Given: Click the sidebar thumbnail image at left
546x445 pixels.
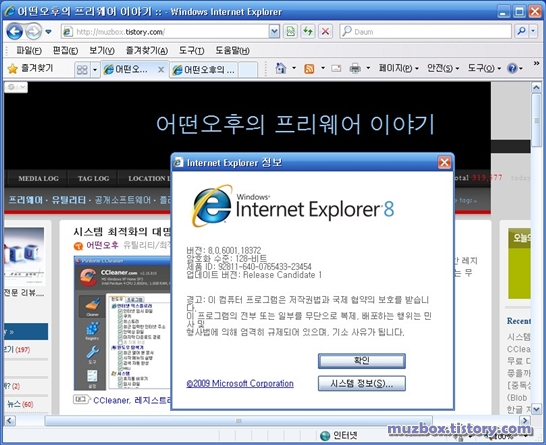Looking at the screenshot, I should [24, 256].
